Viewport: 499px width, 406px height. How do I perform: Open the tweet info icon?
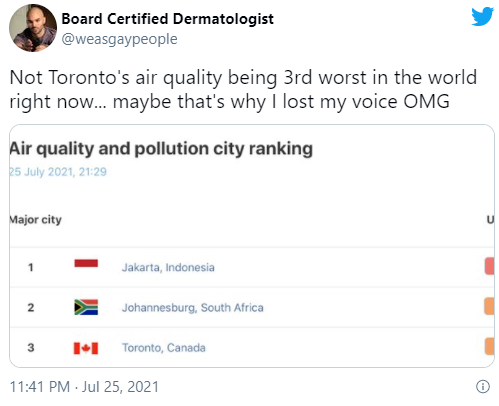point(483,387)
